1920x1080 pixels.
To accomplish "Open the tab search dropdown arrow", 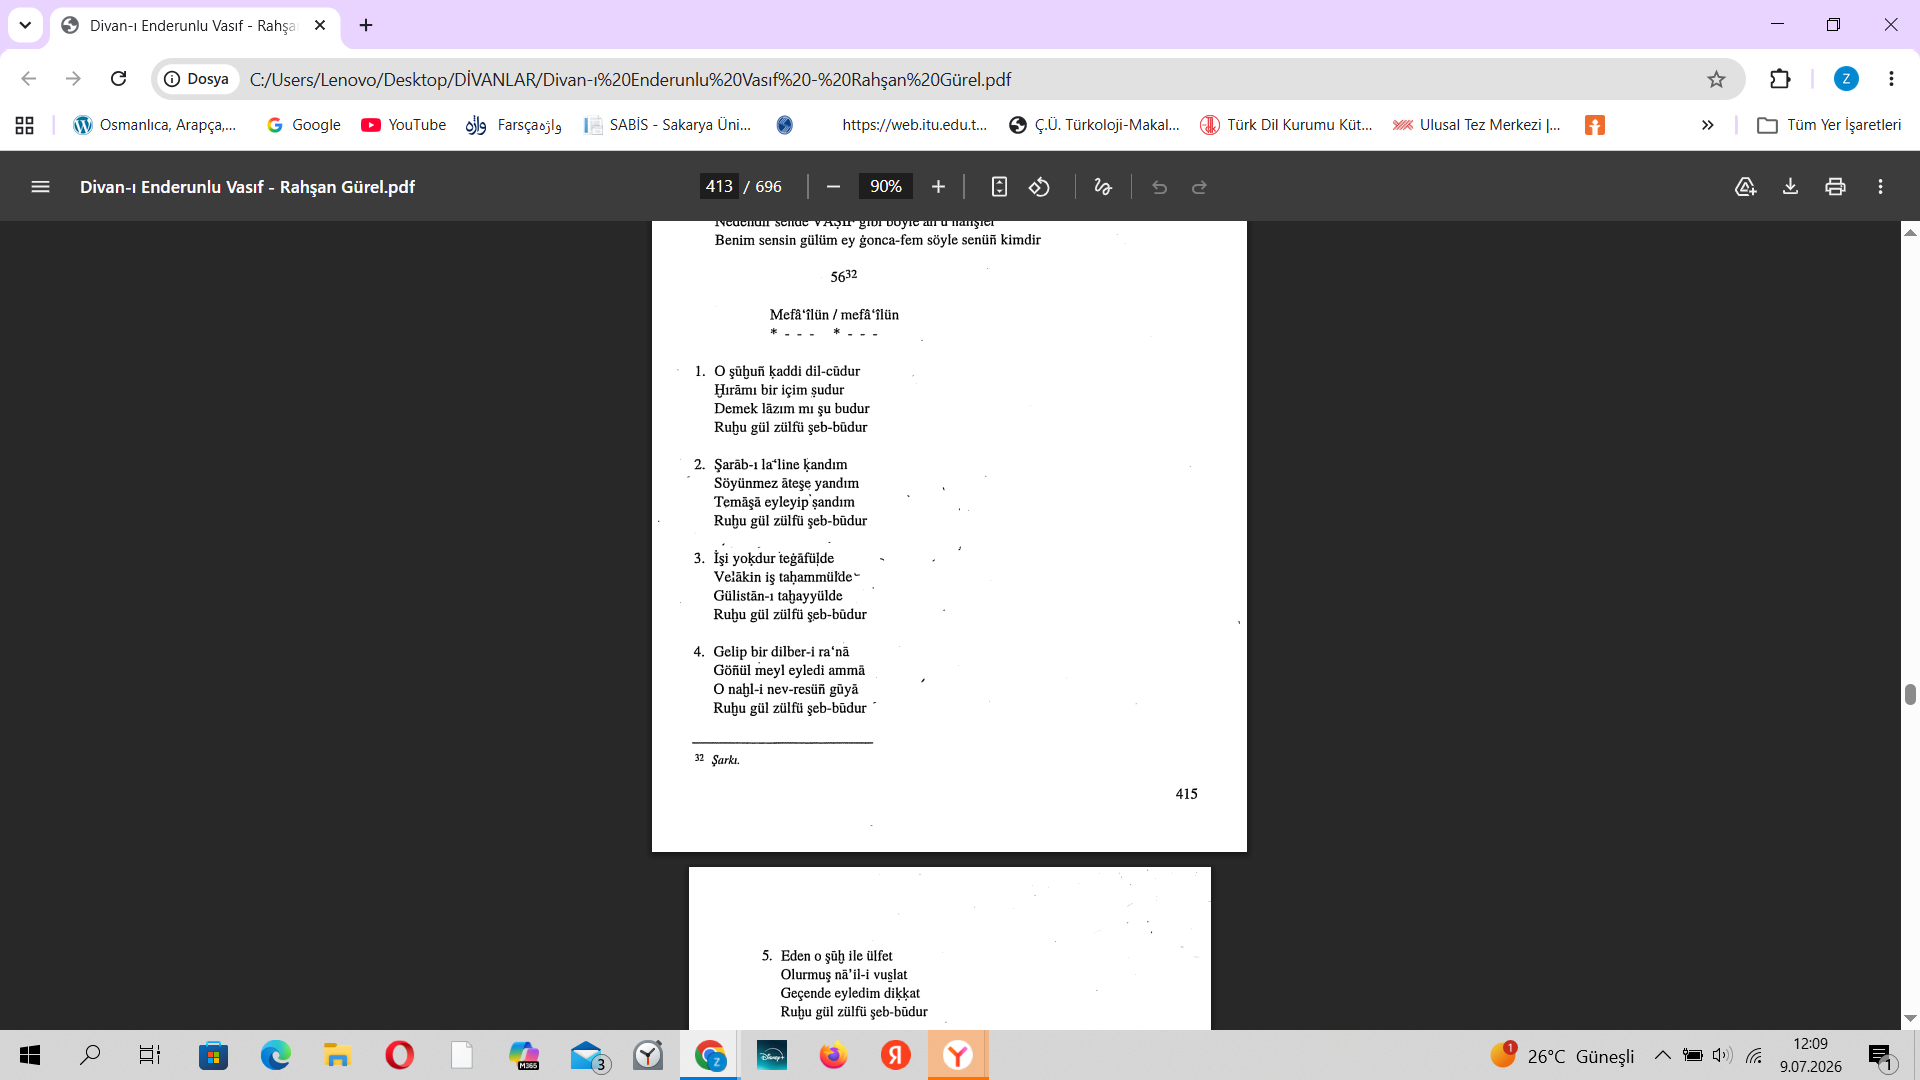I will click(x=25, y=25).
